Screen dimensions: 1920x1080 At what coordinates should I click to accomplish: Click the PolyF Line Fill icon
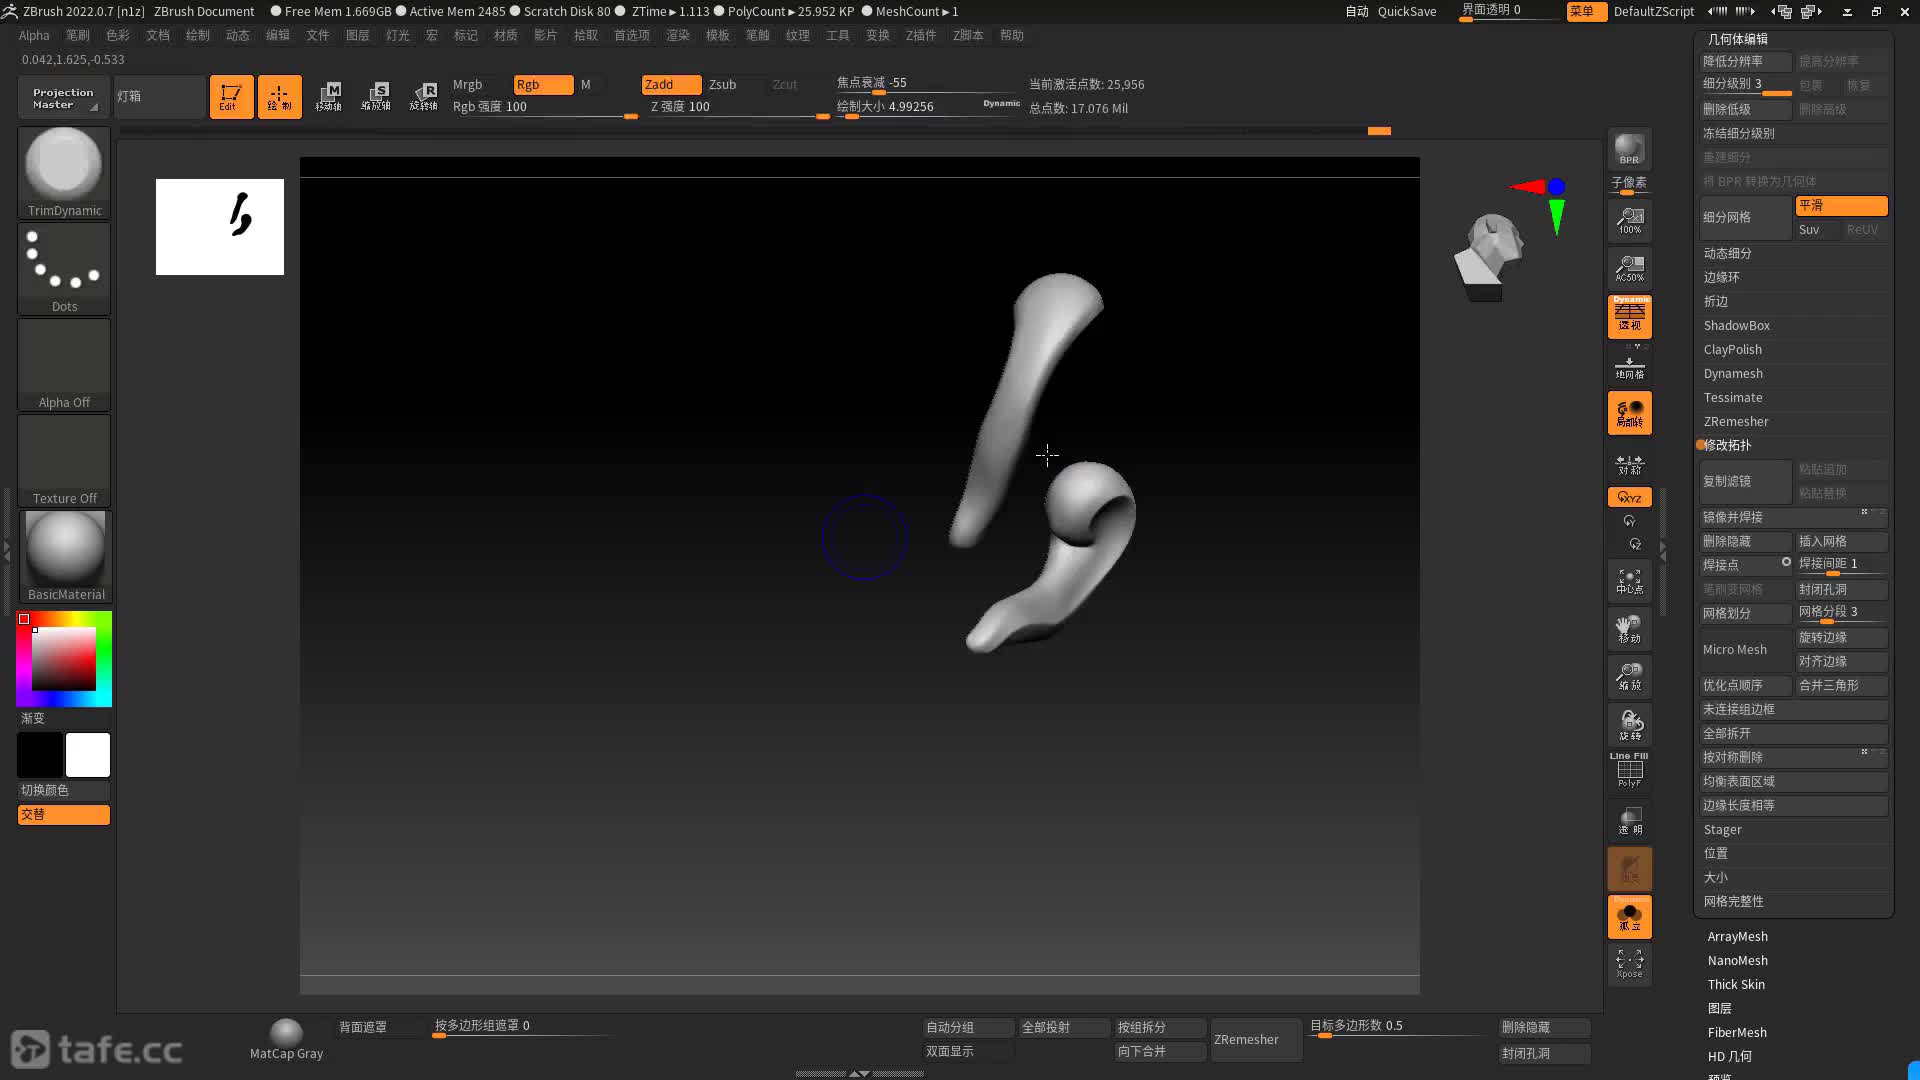pyautogui.click(x=1629, y=770)
